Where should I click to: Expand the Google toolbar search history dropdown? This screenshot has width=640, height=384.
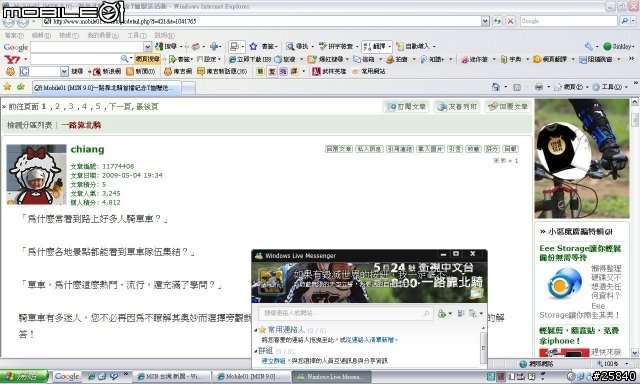click(x=148, y=47)
